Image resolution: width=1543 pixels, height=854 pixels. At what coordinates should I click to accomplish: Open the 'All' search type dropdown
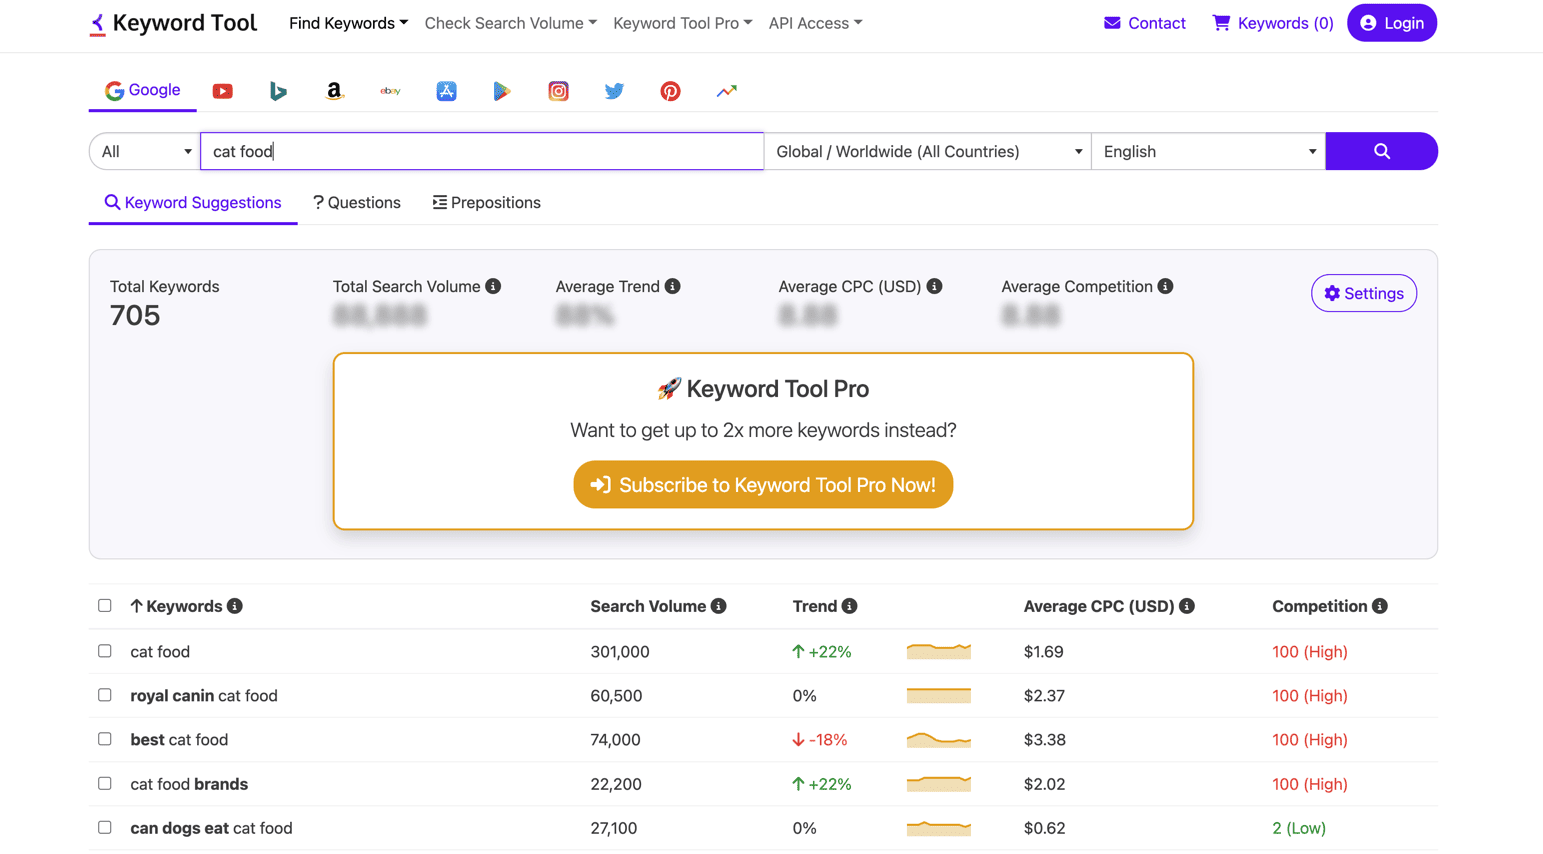coord(145,151)
